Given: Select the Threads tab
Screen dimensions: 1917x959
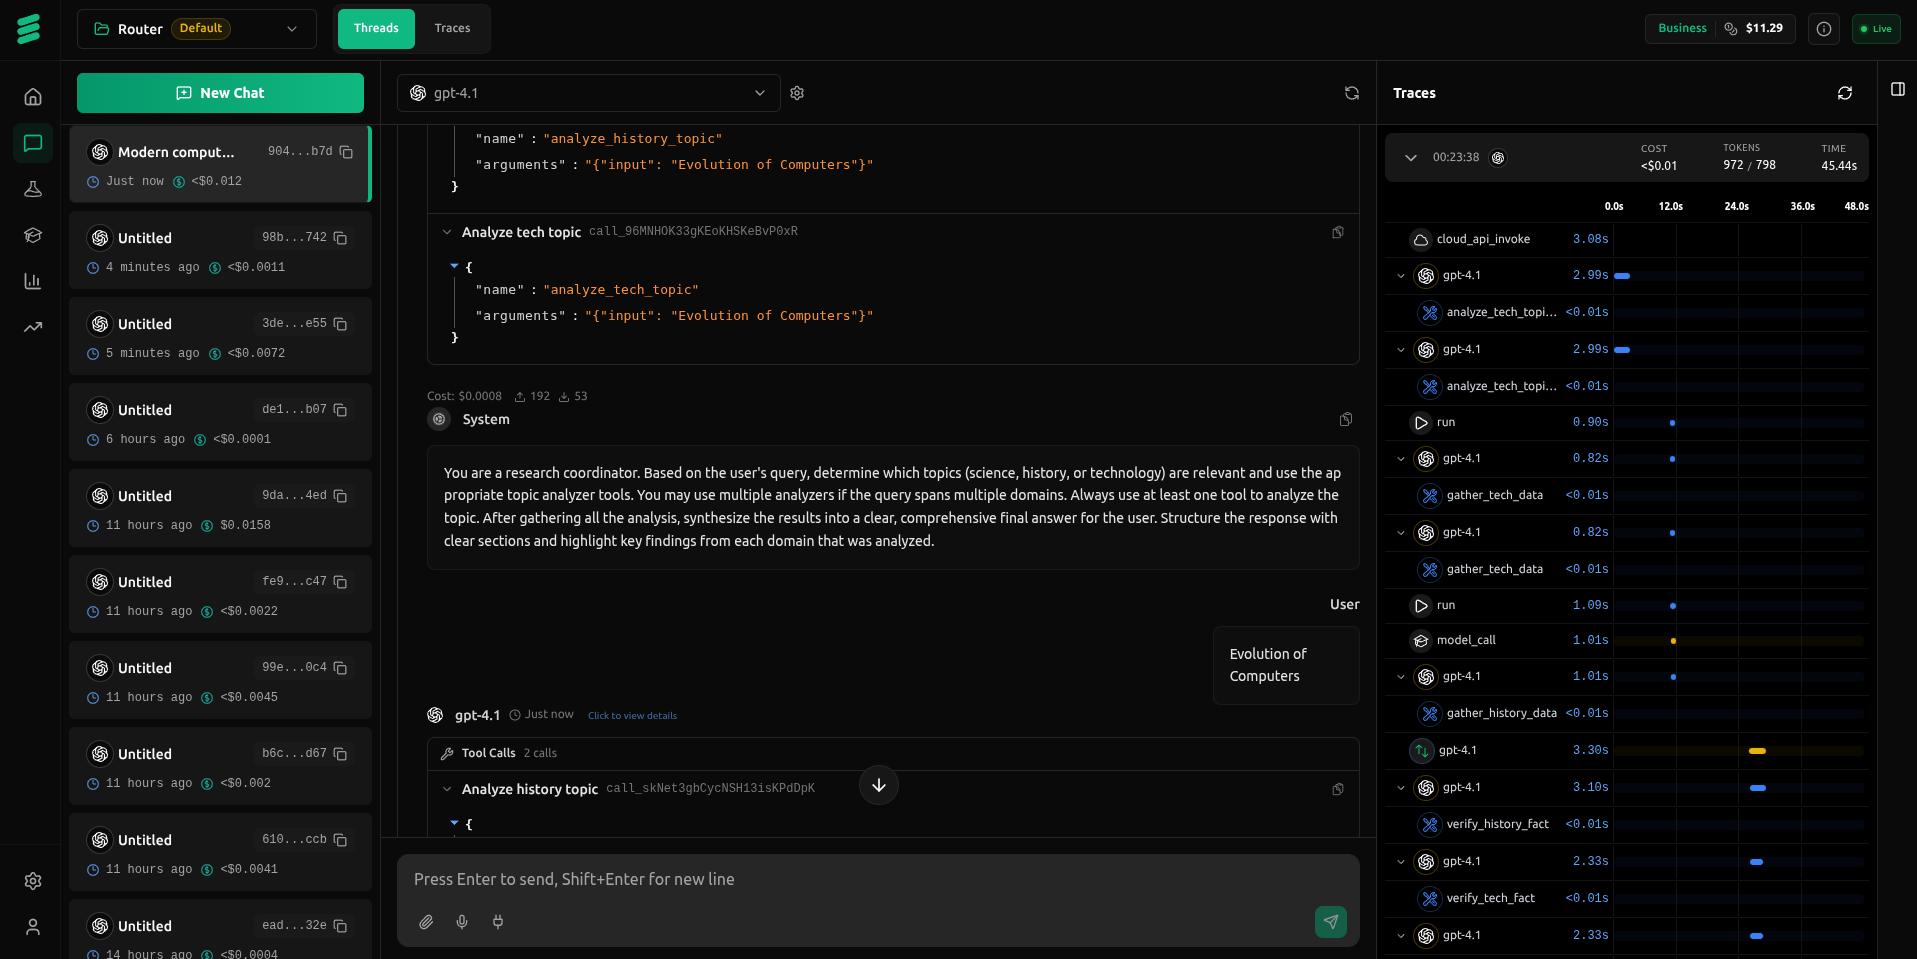Looking at the screenshot, I should 376,28.
